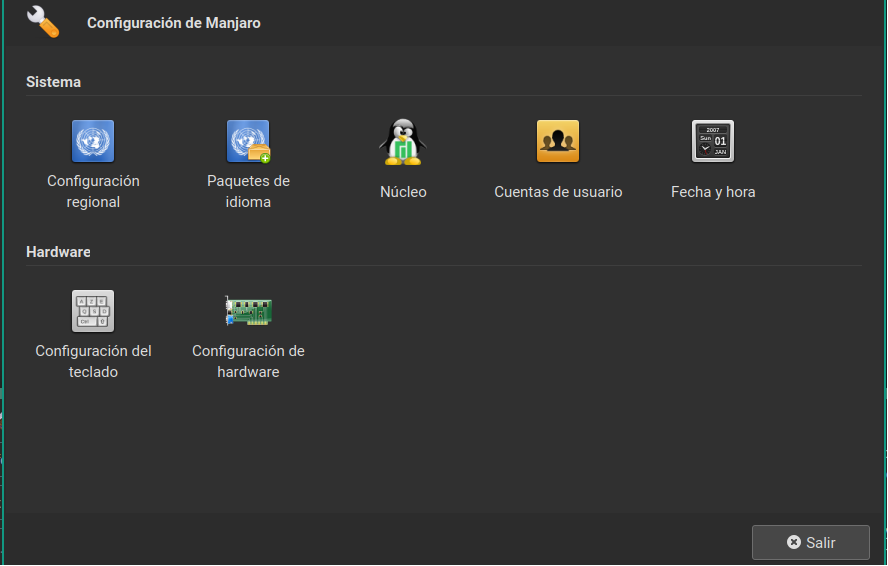Click the 'Configuración regional' label text
Viewport: 888px width, 566px height.
tap(93, 191)
